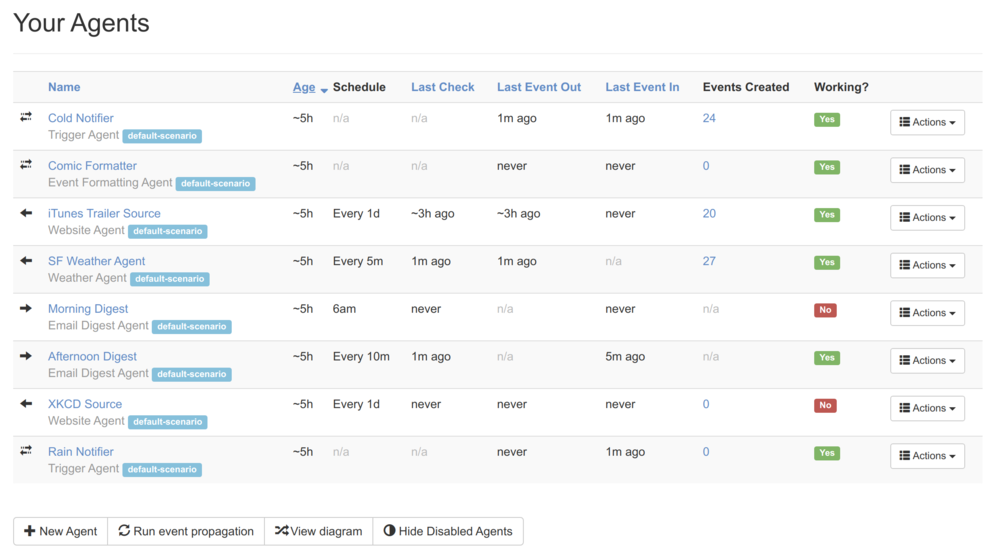This screenshot has width=1000, height=560.
Task: Click the bidirectional arrows icon beside Rain Notifier
Action: (26, 451)
